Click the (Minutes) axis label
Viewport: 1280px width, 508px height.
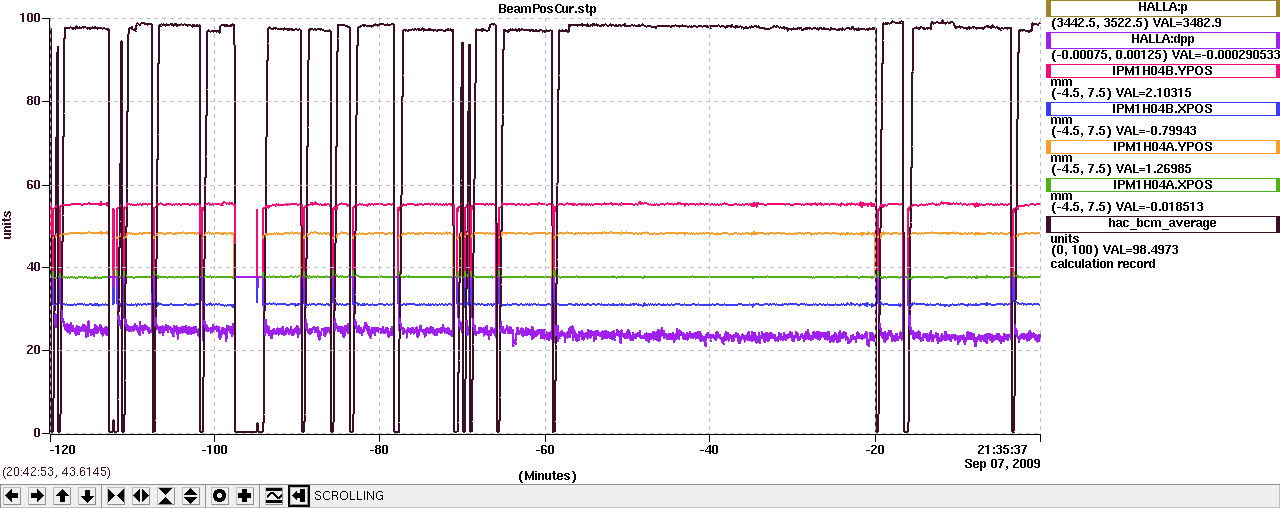547,476
